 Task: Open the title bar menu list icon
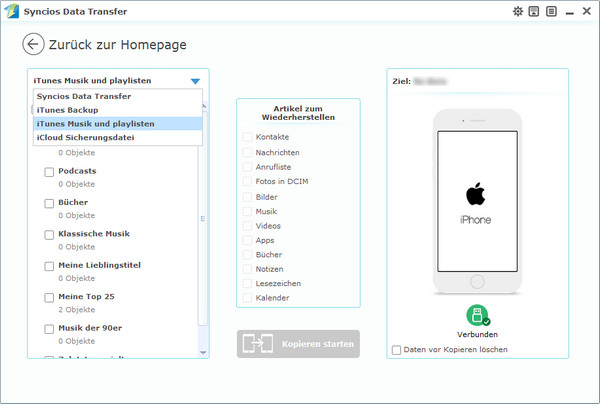(551, 11)
